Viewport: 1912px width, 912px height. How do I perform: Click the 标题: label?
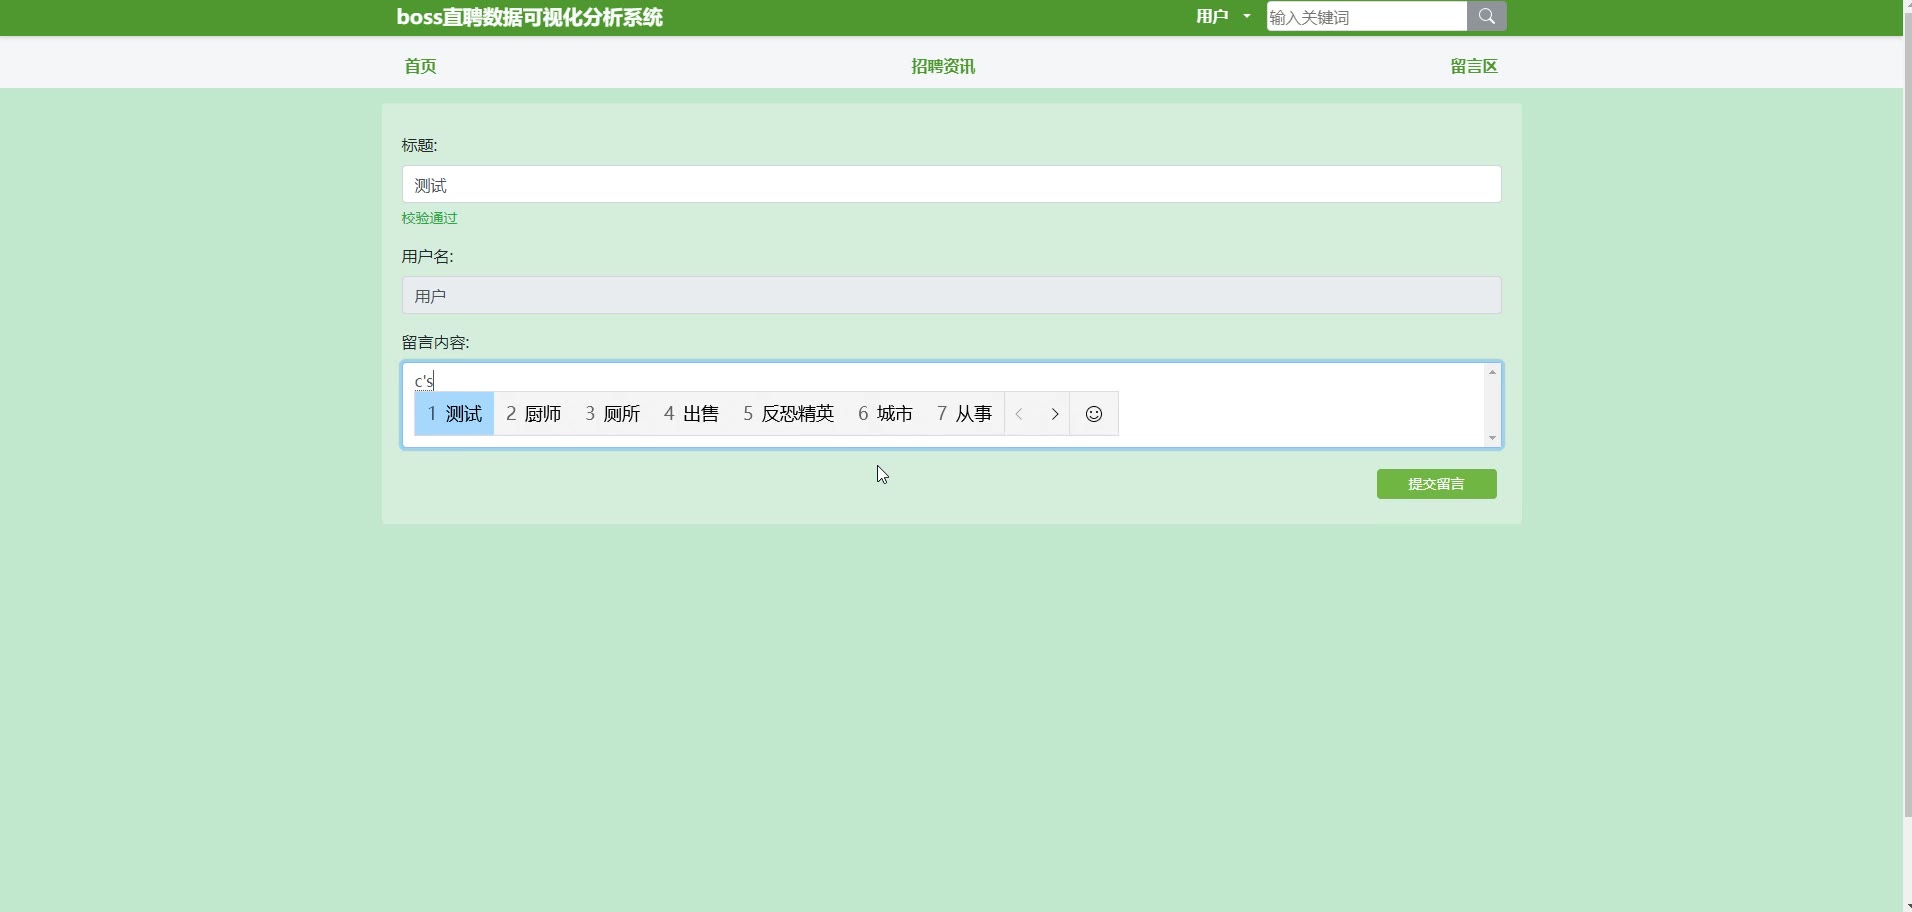(419, 145)
